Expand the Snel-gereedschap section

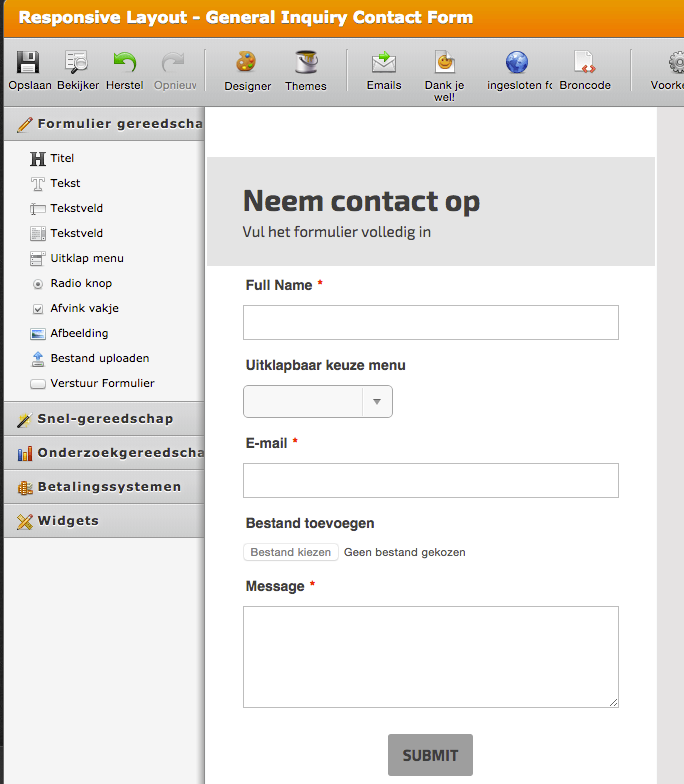coord(104,419)
